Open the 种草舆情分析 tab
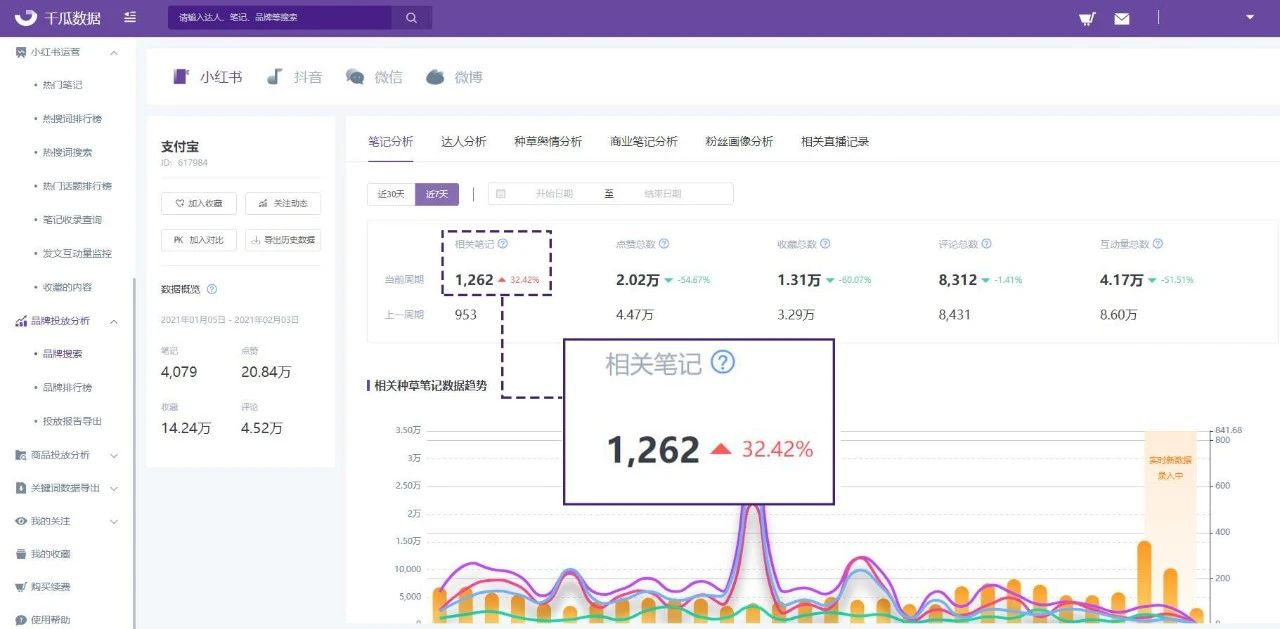 click(x=548, y=142)
